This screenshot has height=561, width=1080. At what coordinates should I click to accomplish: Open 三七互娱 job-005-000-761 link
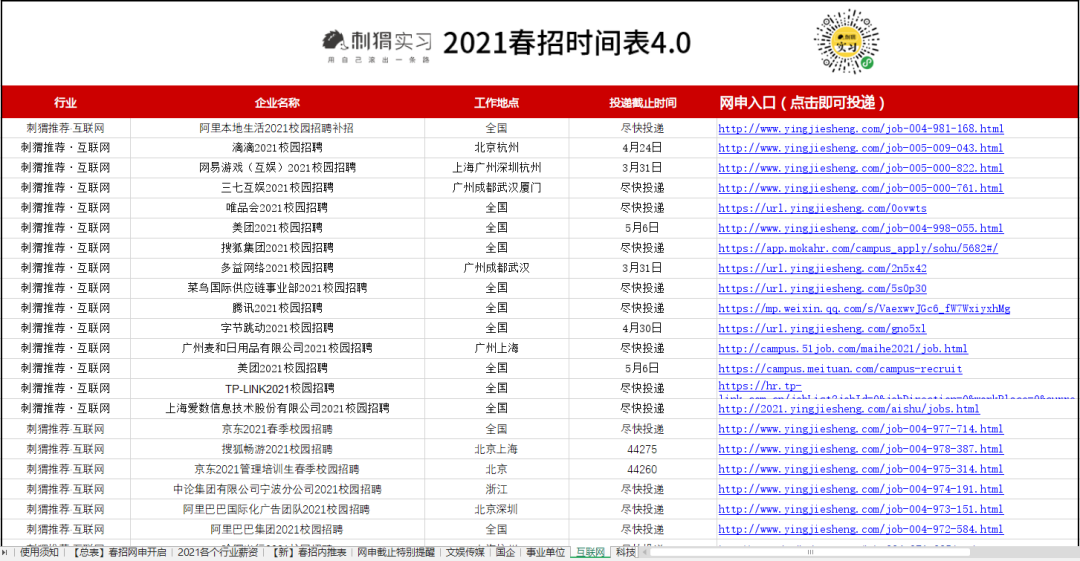click(x=860, y=187)
